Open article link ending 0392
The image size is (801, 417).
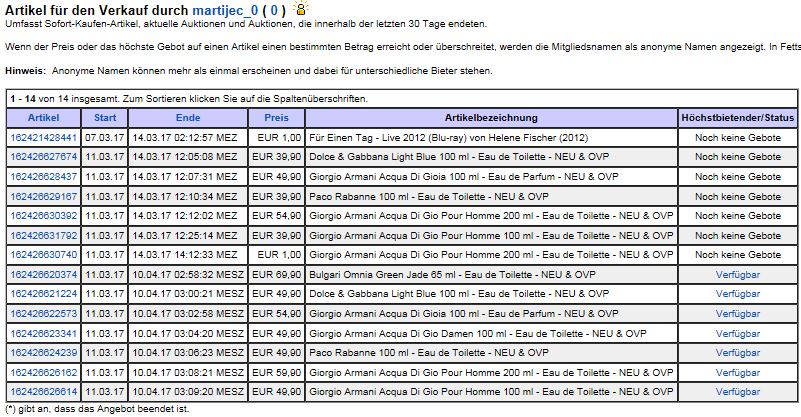click(43, 216)
